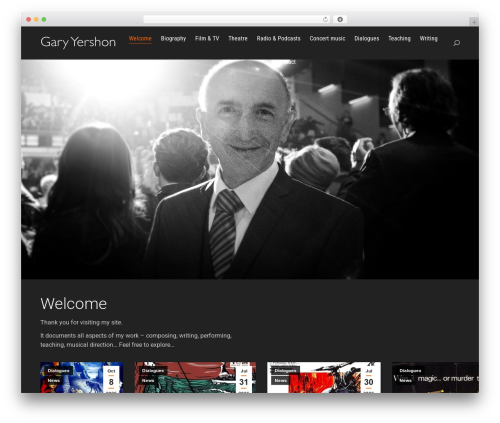
Task: Open the Jul 30 post thumbnail
Action: [324, 377]
